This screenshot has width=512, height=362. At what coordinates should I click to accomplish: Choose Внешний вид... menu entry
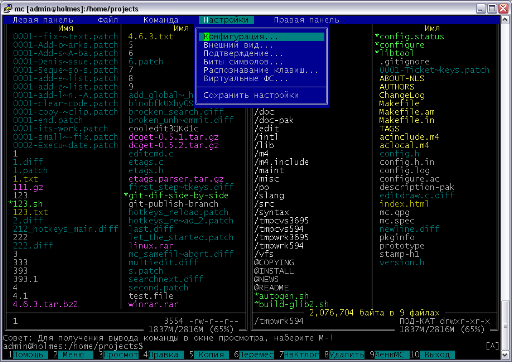pyautogui.click(x=238, y=45)
